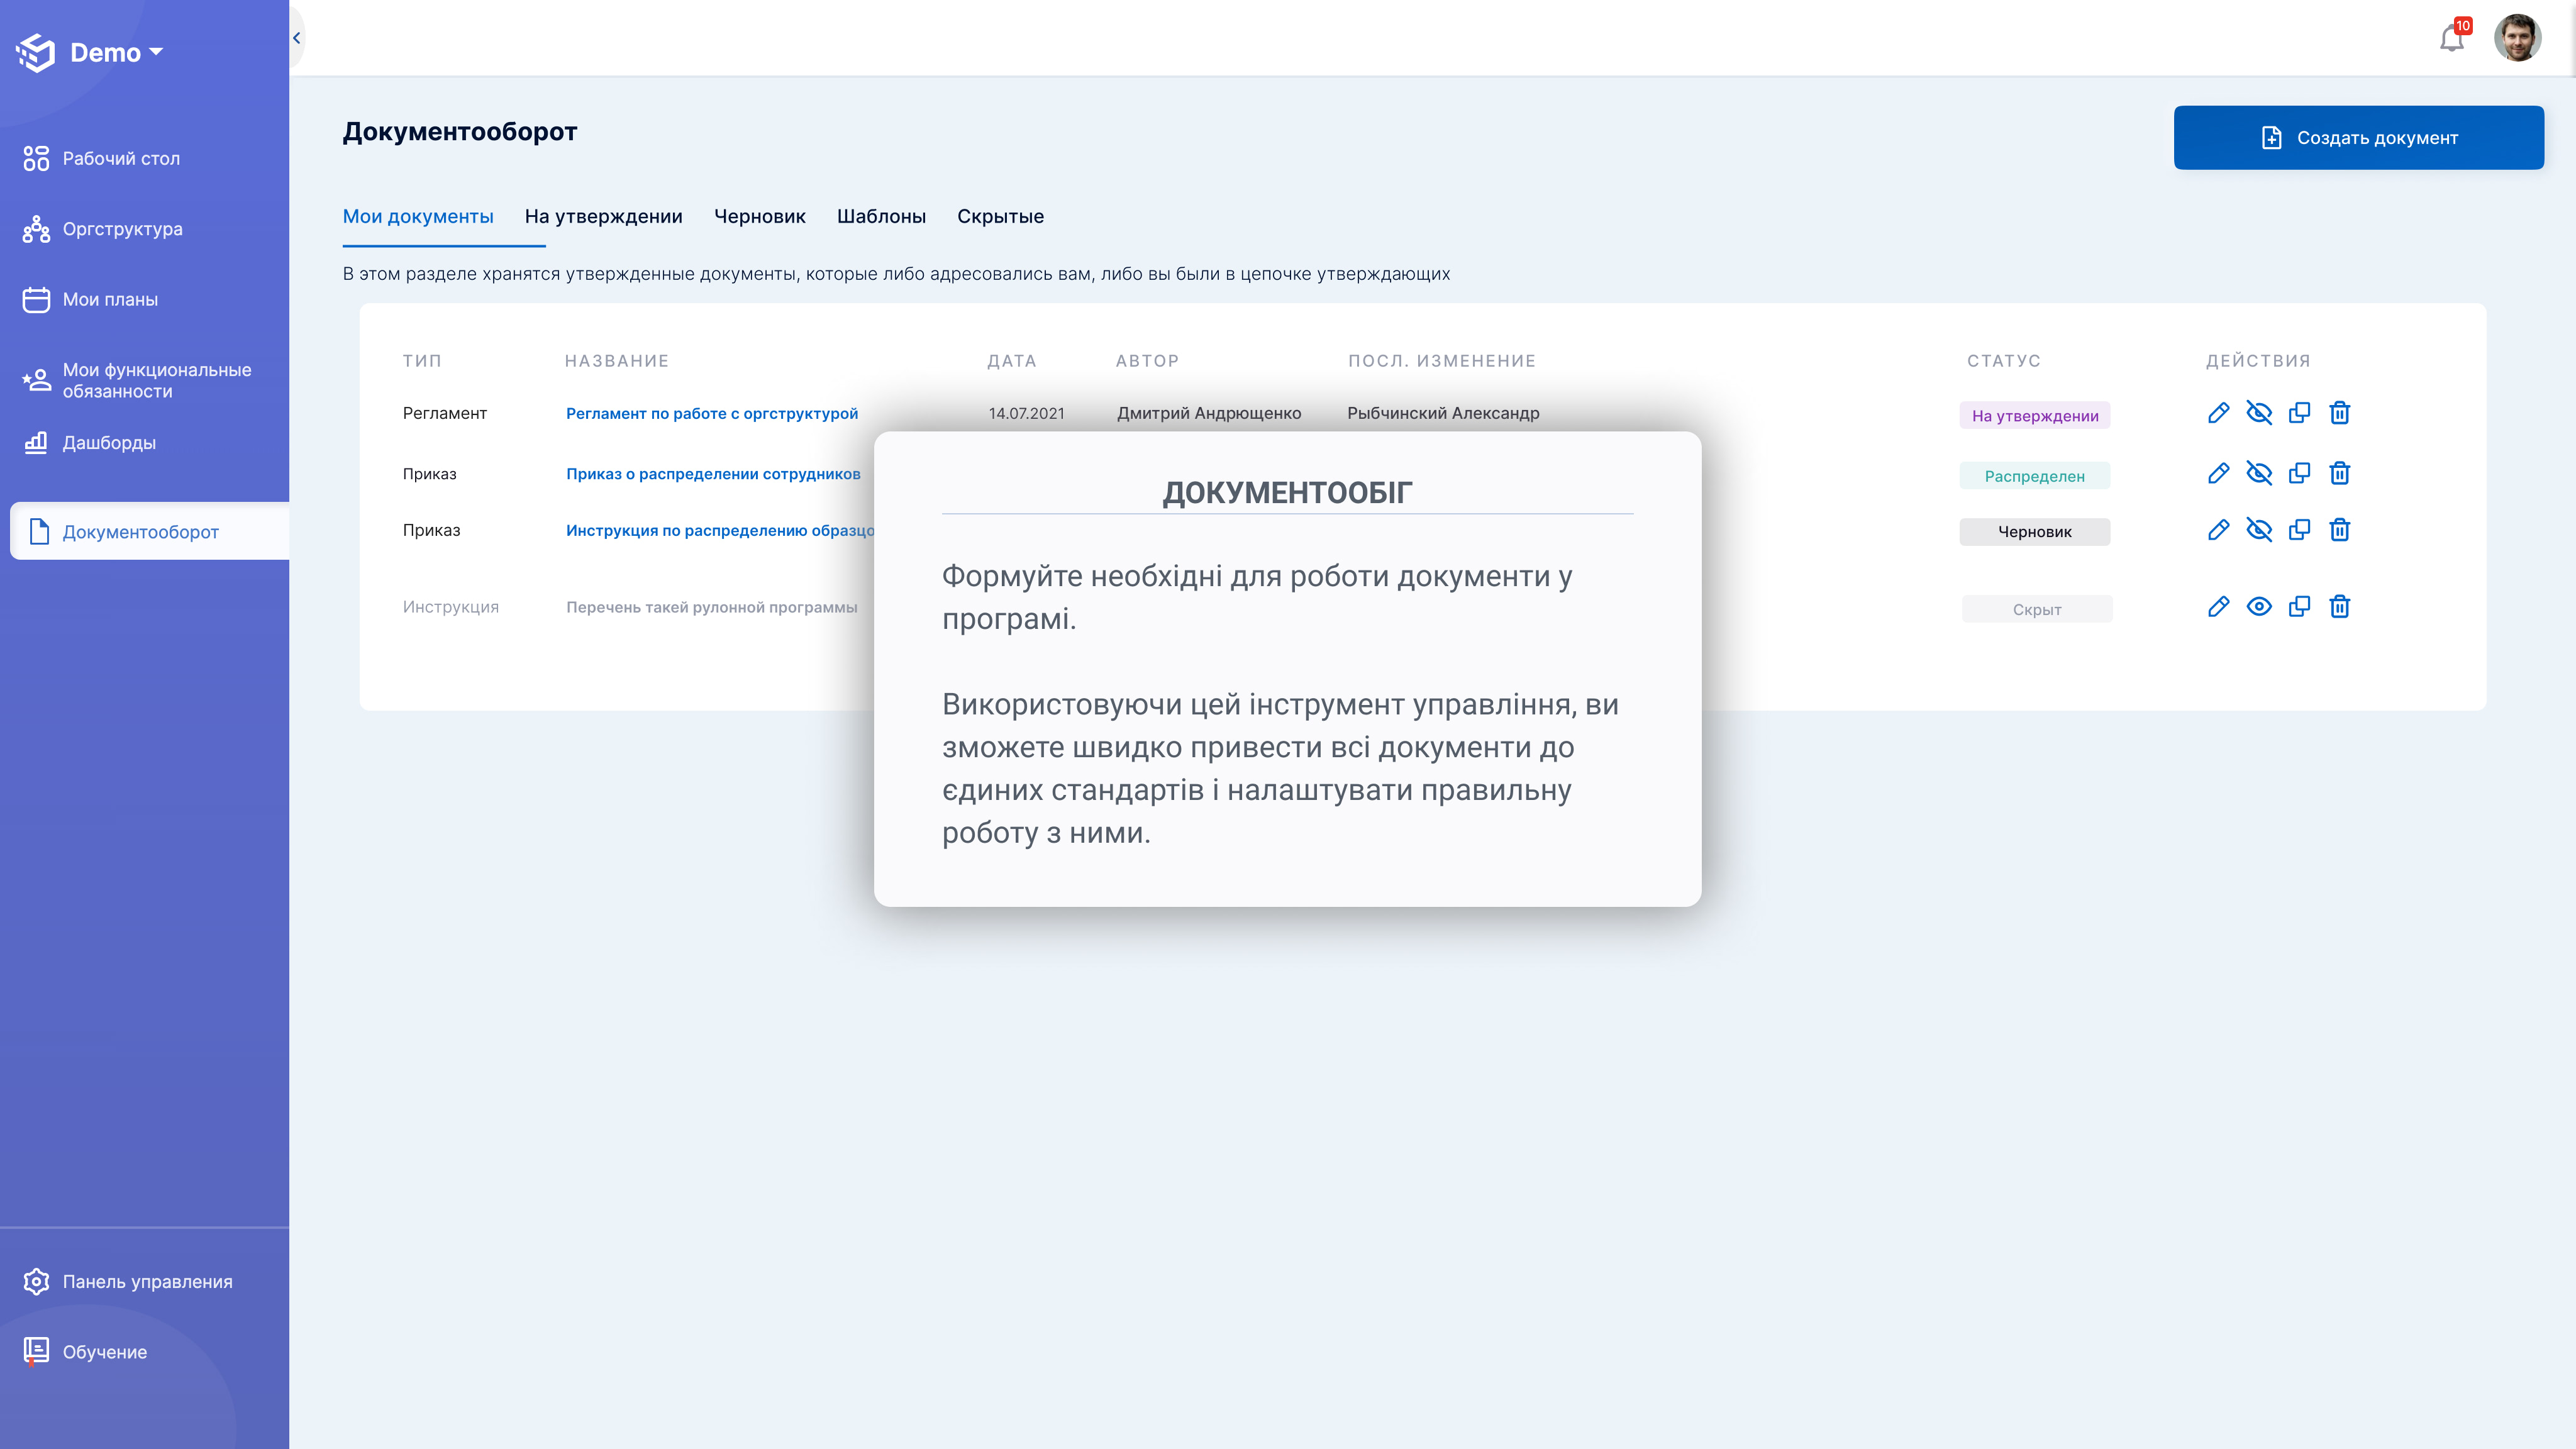Viewport: 2576px width, 1449px height.
Task: Delete the Скрыт status document
Action: (2339, 606)
